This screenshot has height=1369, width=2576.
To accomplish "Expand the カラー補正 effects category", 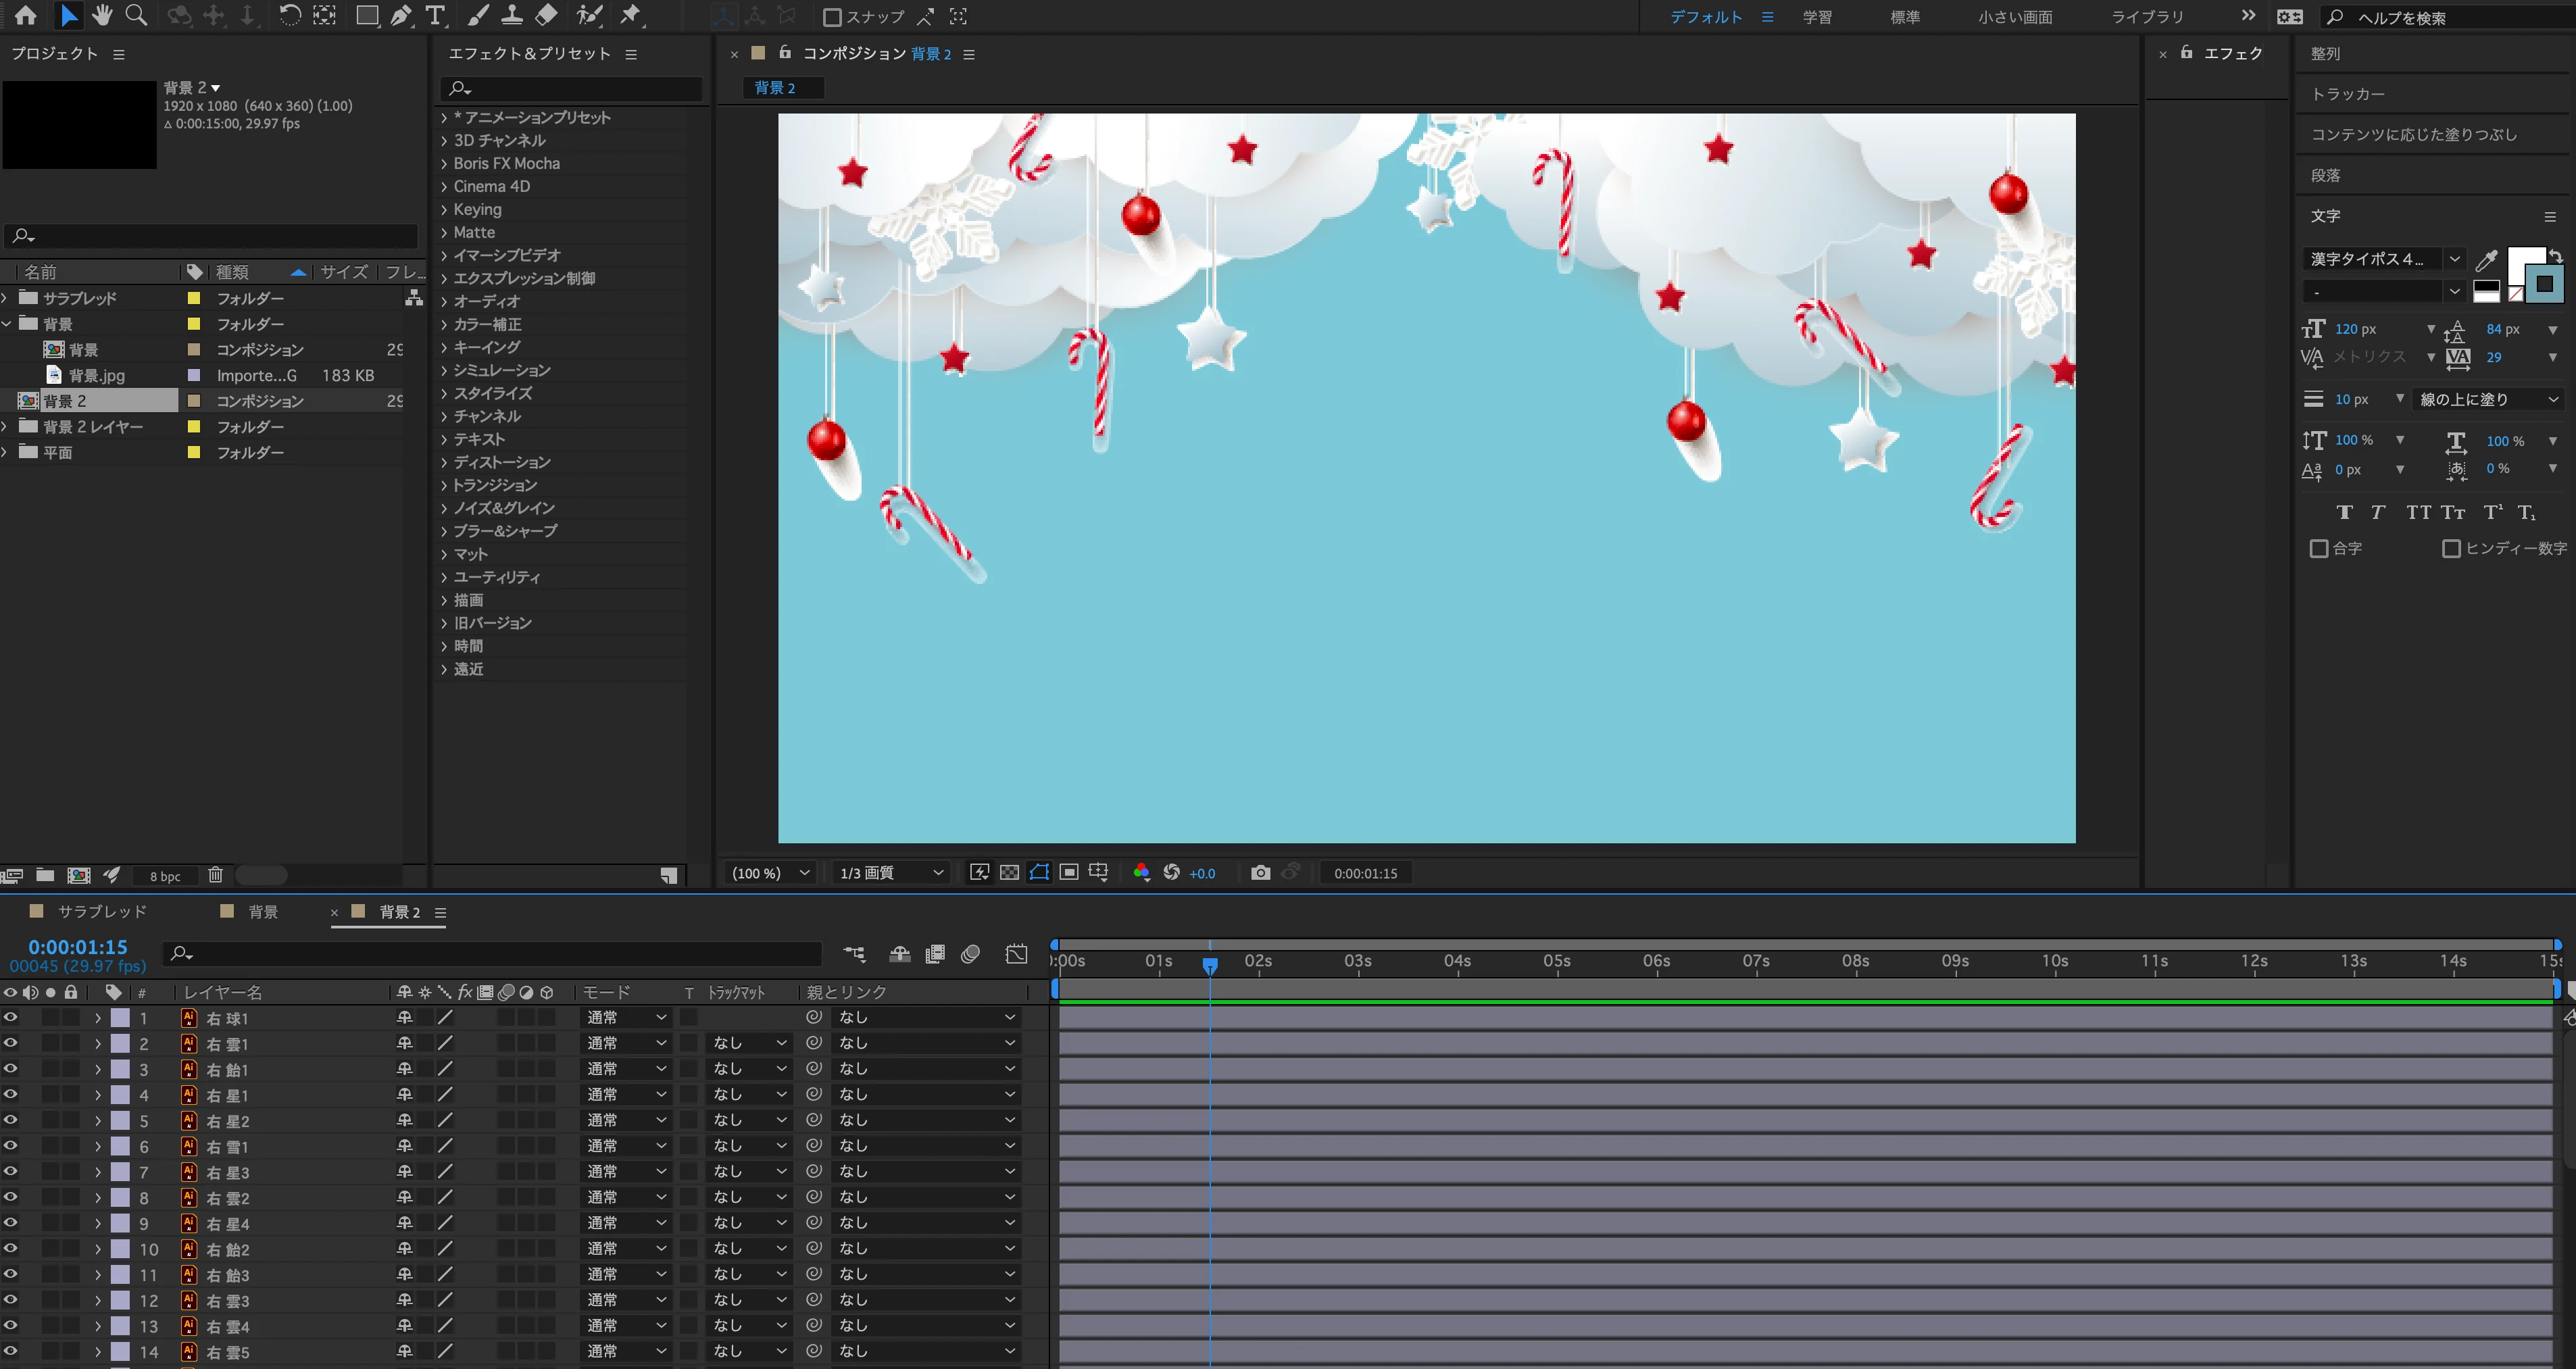I will click(444, 324).
